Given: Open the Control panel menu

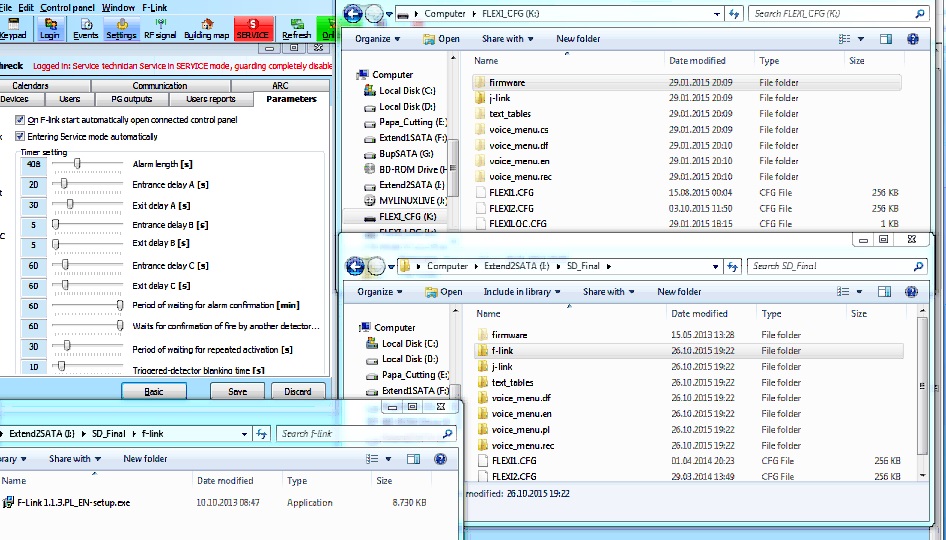Looking at the screenshot, I should 68,7.
